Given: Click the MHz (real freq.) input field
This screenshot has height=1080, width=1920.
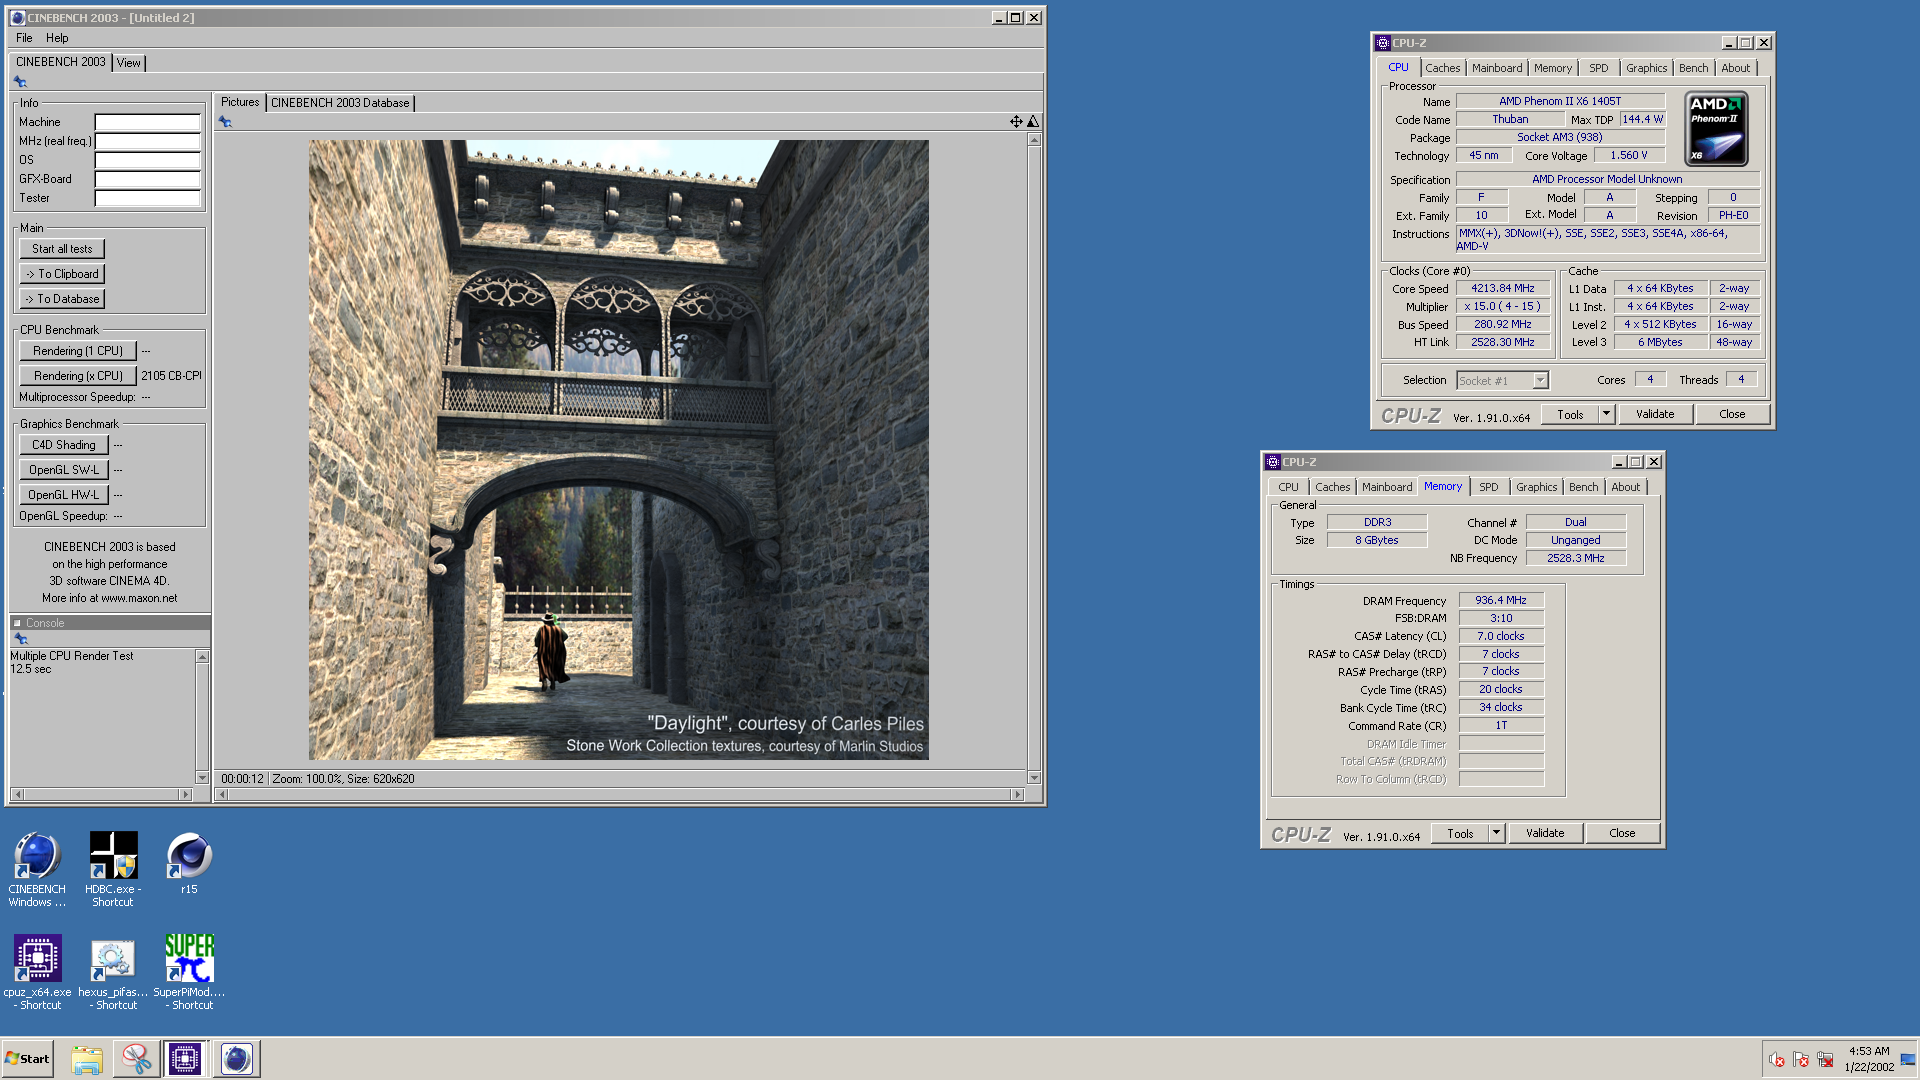Looking at the screenshot, I should point(148,141).
